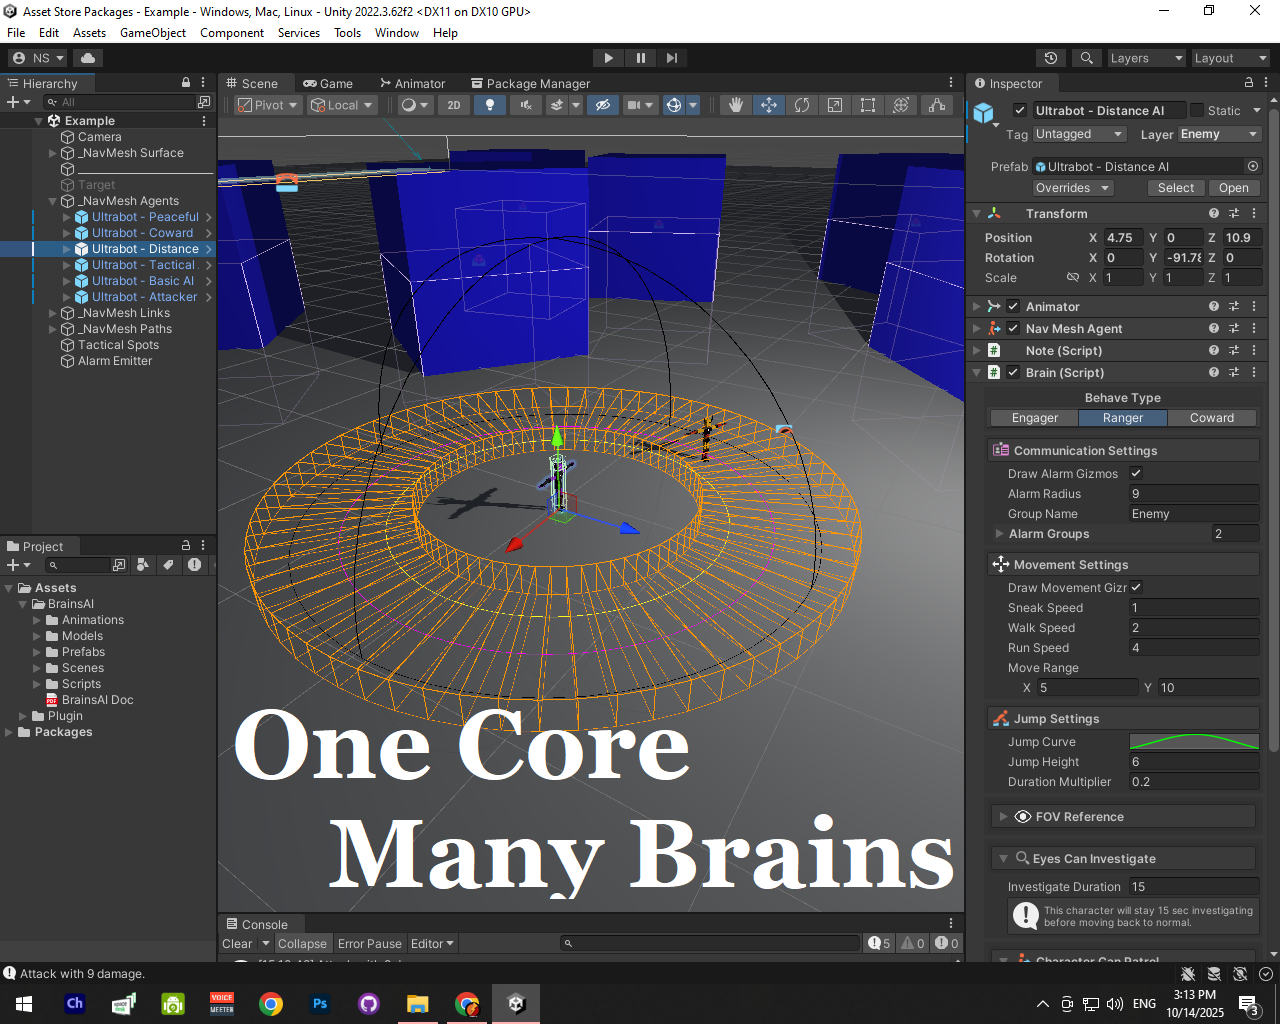The height and width of the screenshot is (1024, 1280).
Task: Select the Rotate tool
Action: point(802,105)
